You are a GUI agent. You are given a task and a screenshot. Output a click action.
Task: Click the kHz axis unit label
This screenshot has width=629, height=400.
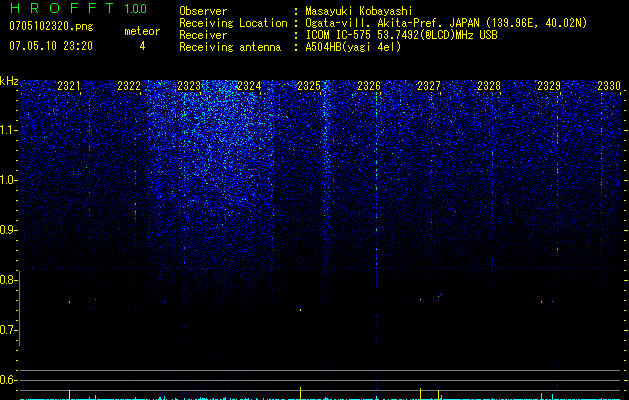pyautogui.click(x=9, y=81)
